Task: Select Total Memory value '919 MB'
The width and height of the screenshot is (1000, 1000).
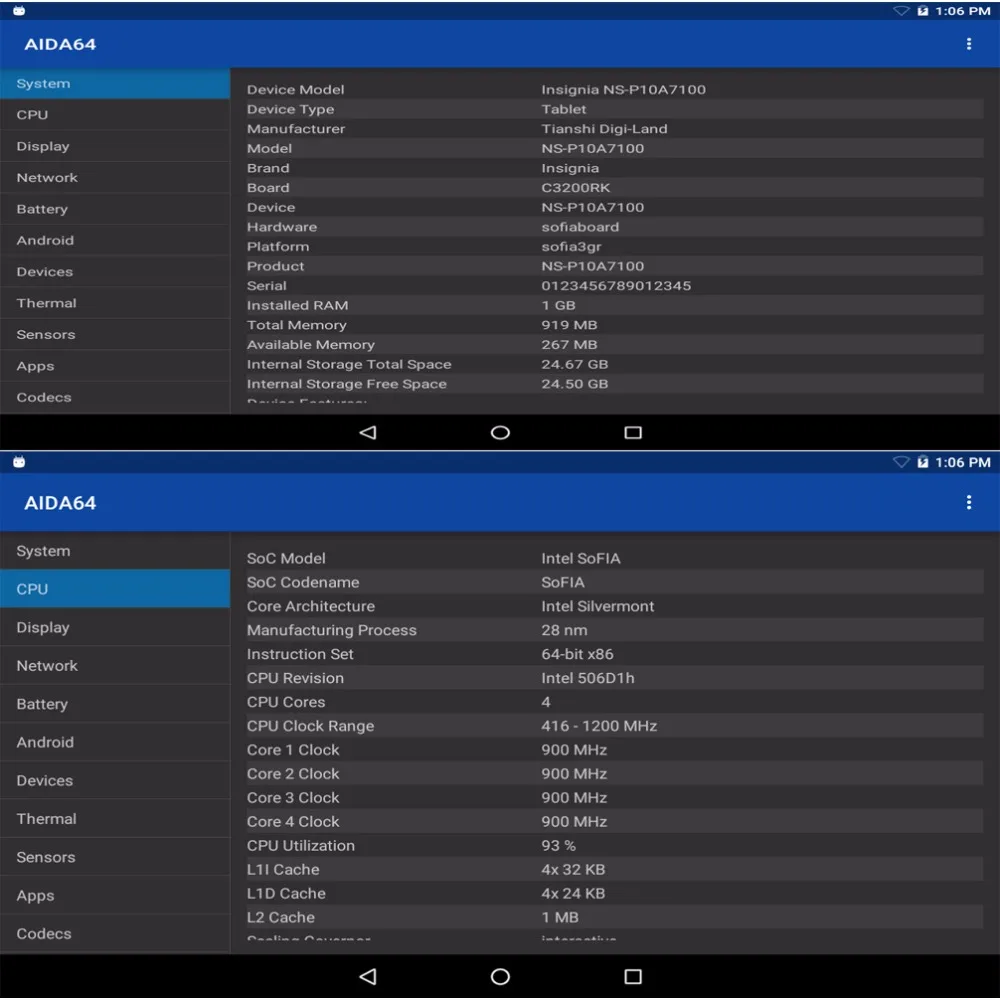Action: 569,325
